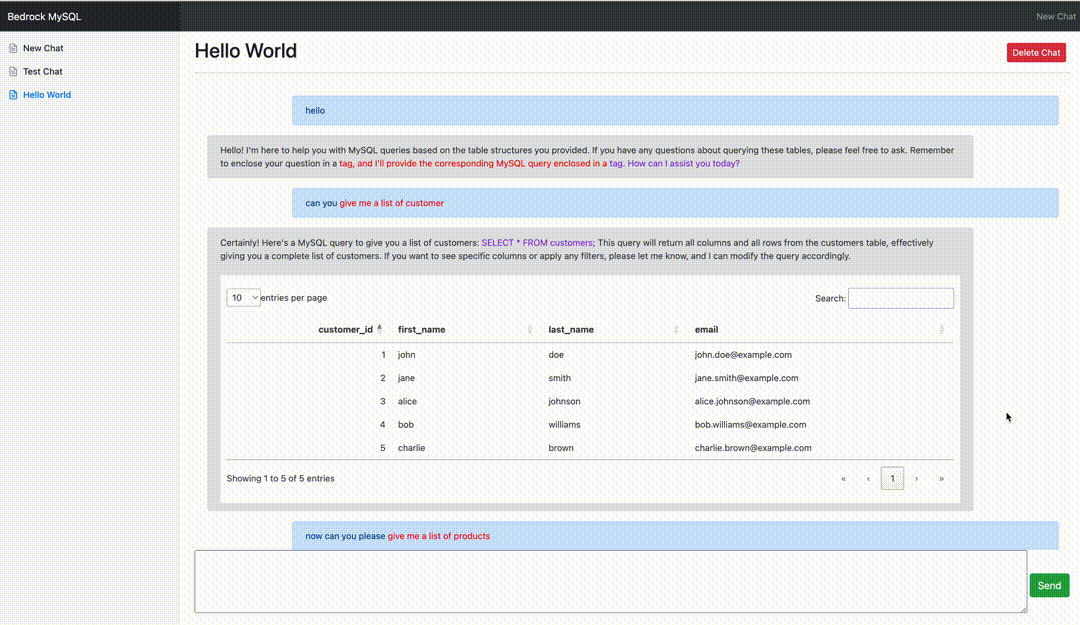This screenshot has height=625, width=1080.
Task: Click inside the table Search box
Action: coord(900,297)
